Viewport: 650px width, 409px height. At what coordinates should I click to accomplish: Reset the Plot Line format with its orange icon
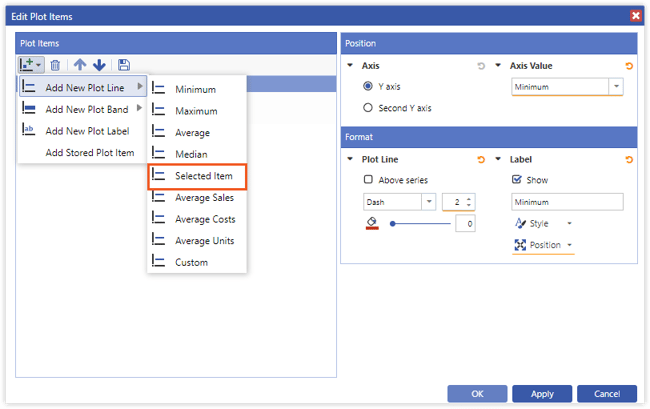481,160
